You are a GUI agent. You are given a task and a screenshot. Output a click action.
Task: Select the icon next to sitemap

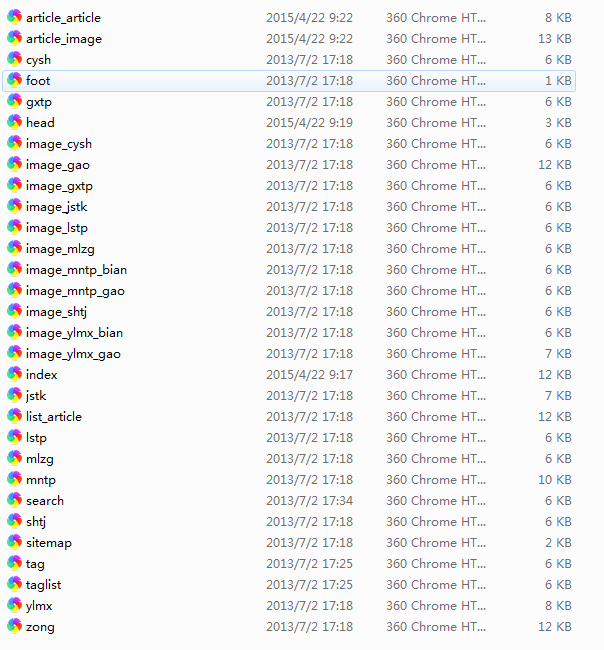pyautogui.click(x=15, y=543)
